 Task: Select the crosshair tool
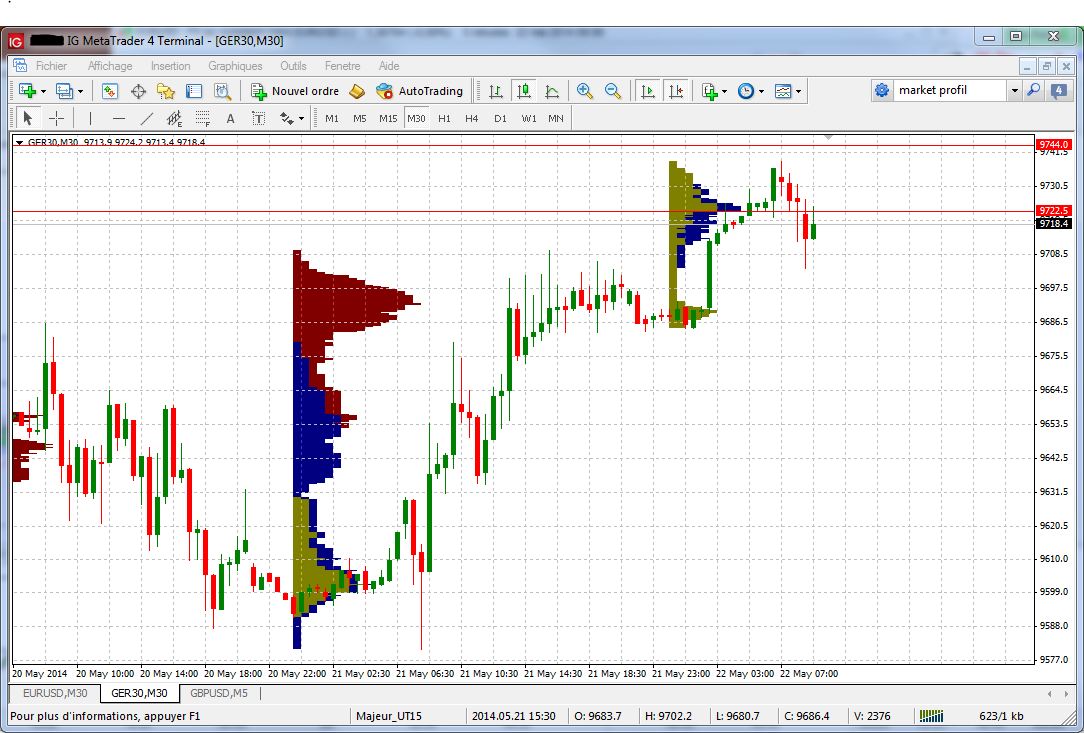click(56, 118)
